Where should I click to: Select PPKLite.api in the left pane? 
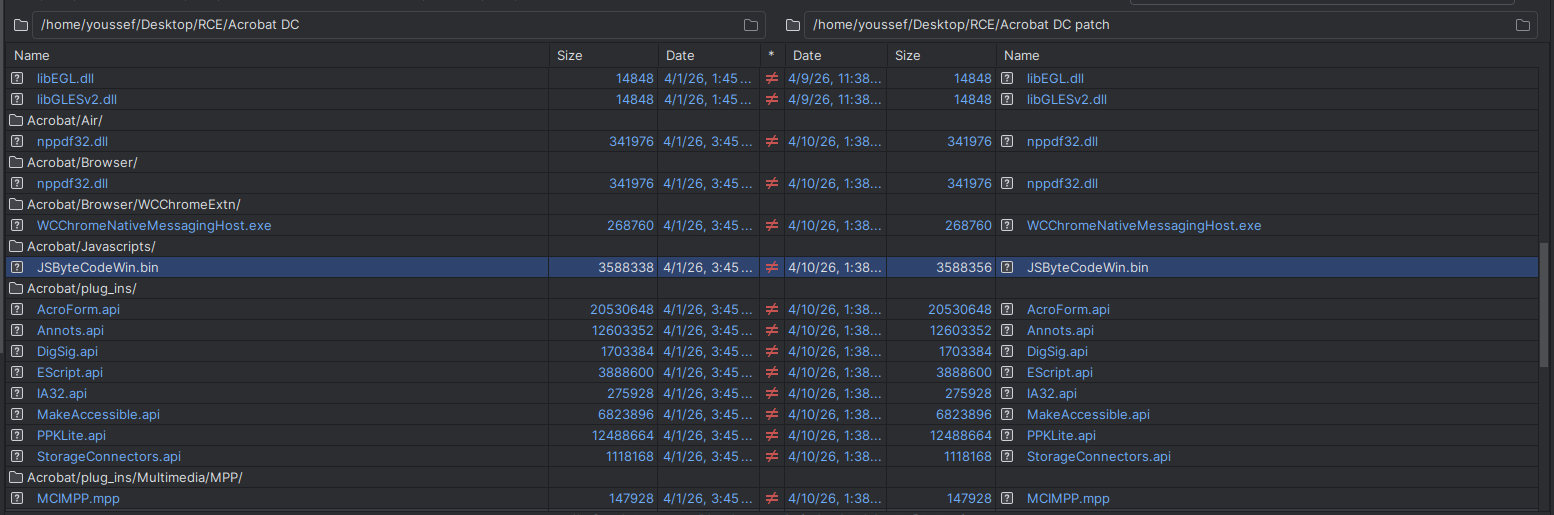click(71, 435)
